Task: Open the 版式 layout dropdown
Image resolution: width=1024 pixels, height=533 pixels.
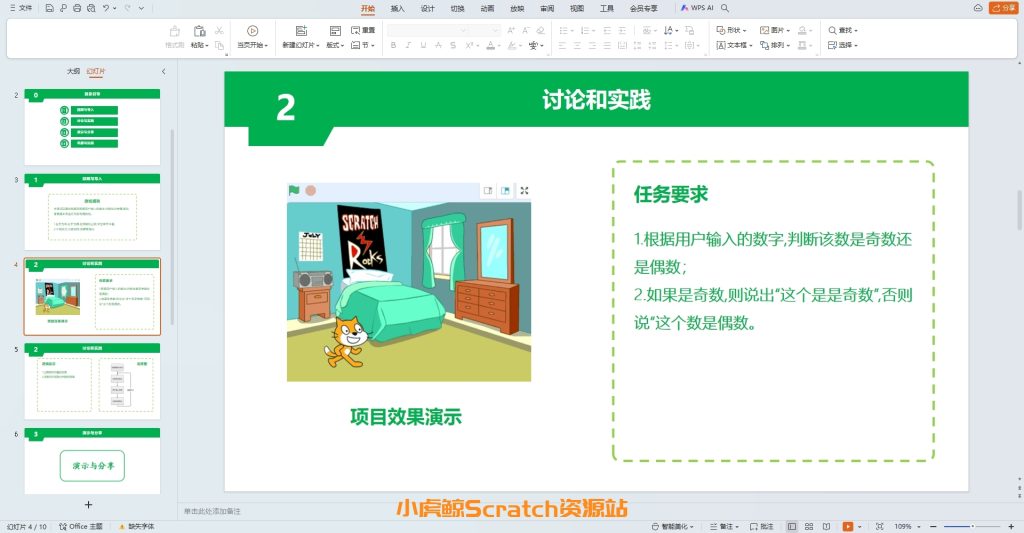Action: [335, 45]
